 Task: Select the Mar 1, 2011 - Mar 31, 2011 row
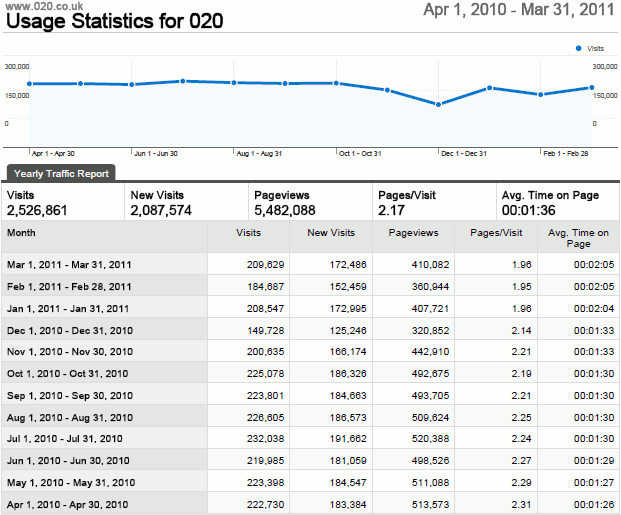tap(310, 264)
